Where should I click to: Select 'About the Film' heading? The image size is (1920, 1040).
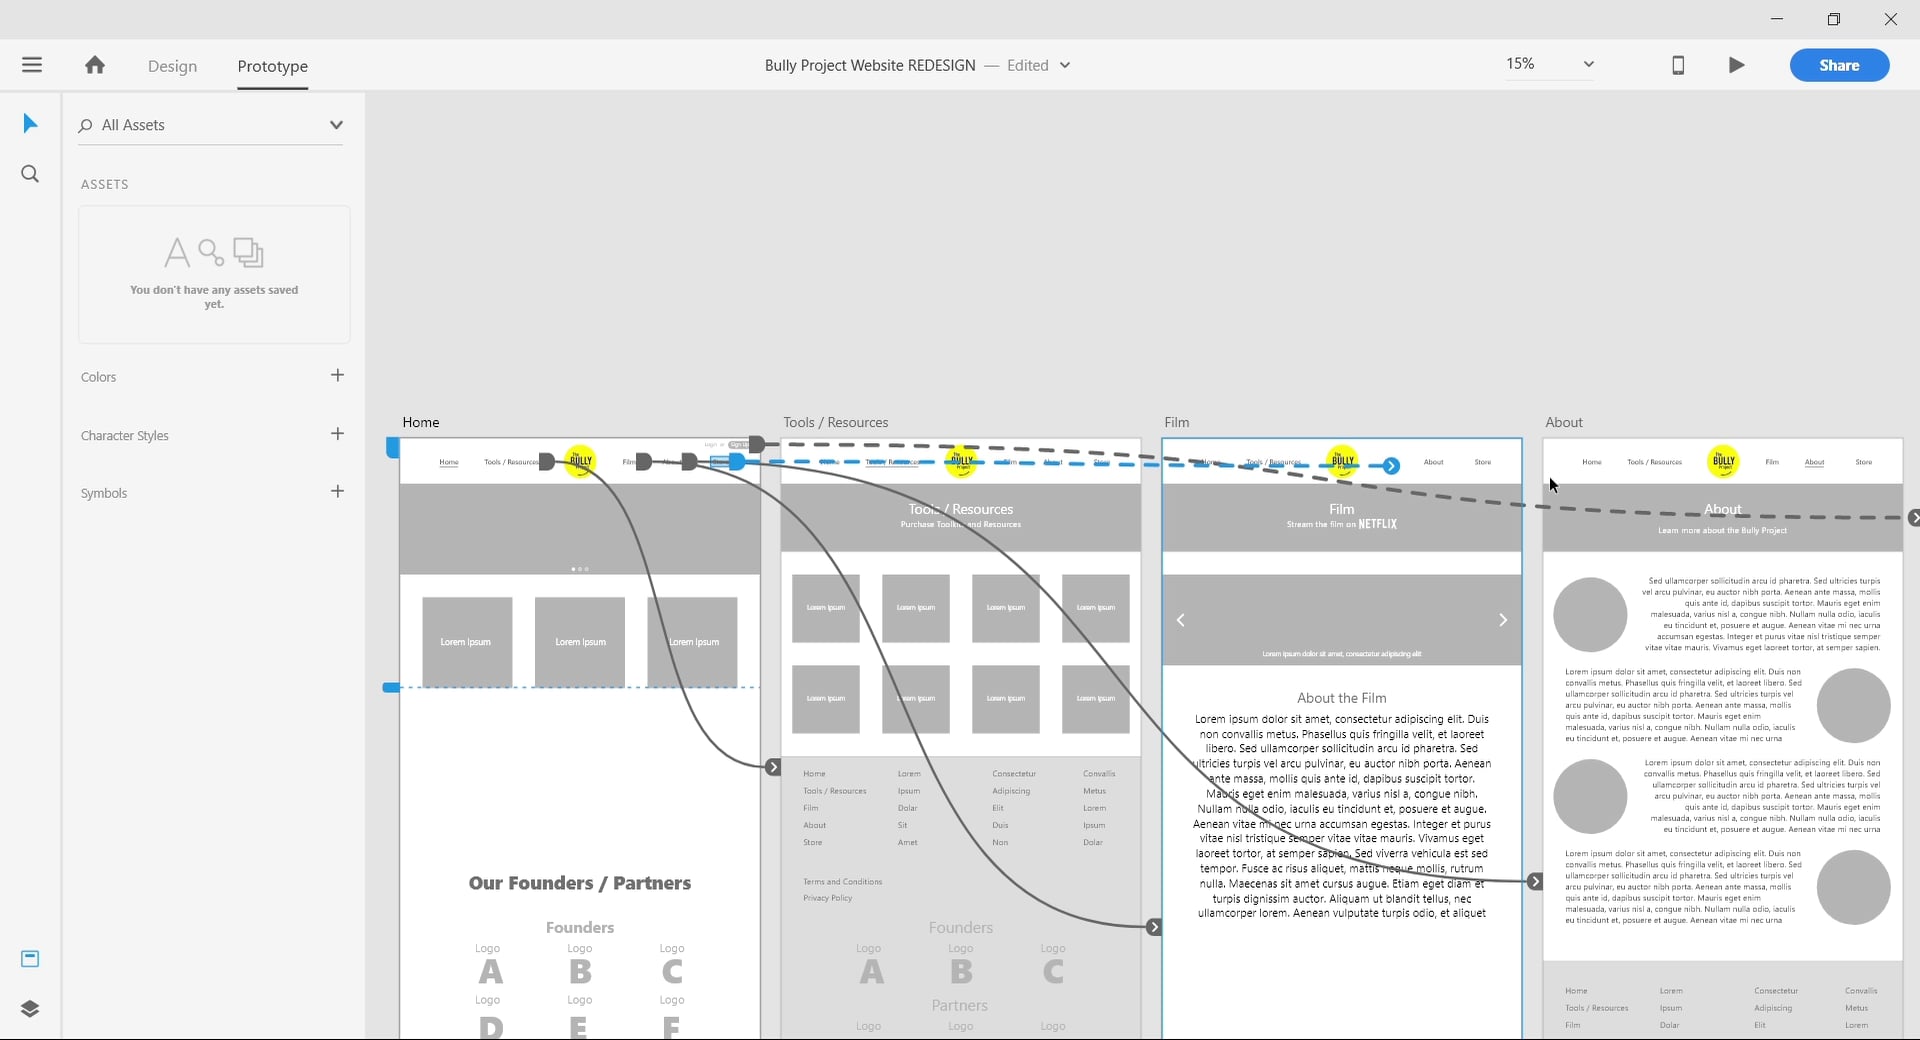click(x=1342, y=698)
